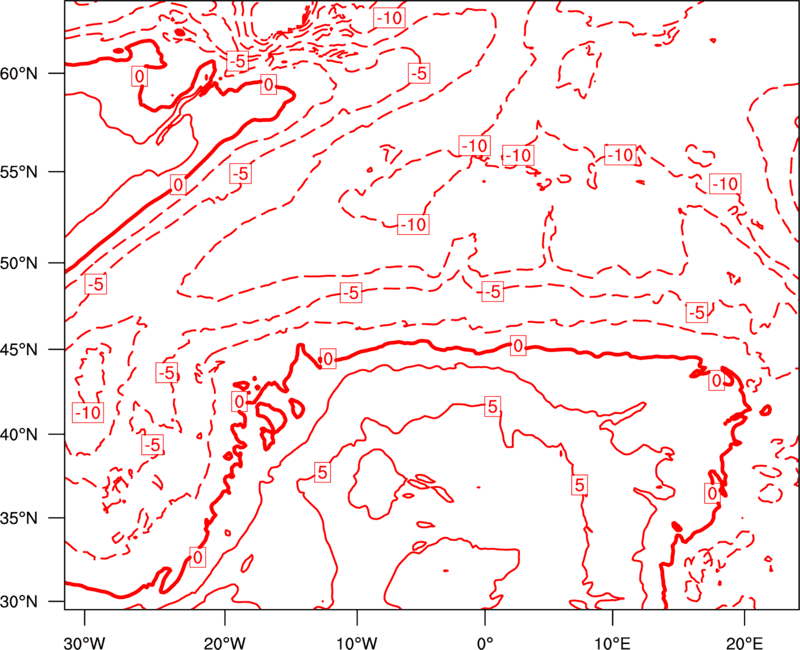Select the -5 contour label near 16°E, 47°N

tap(697, 312)
